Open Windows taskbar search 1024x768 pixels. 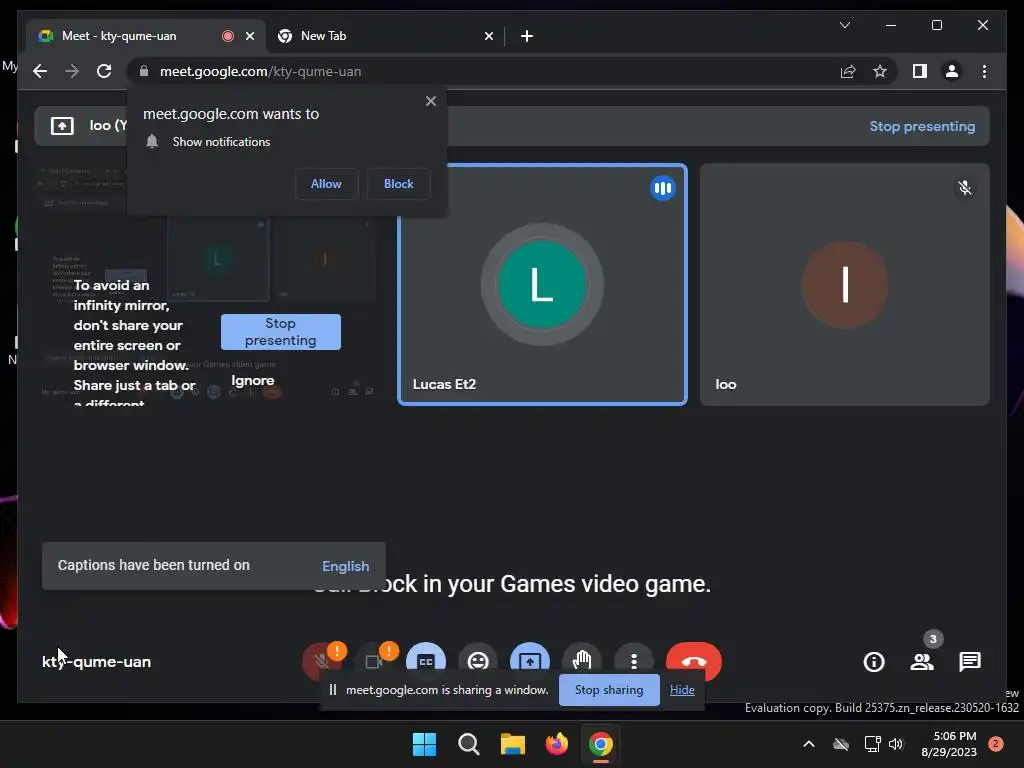pos(468,744)
